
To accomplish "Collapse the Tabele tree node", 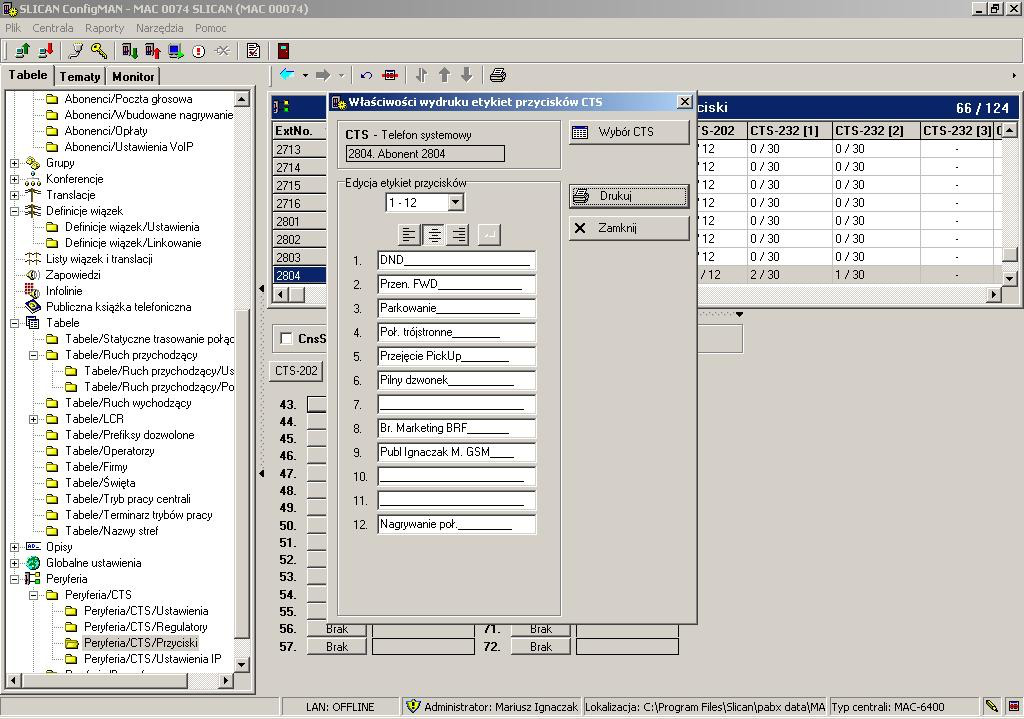I will 14,323.
